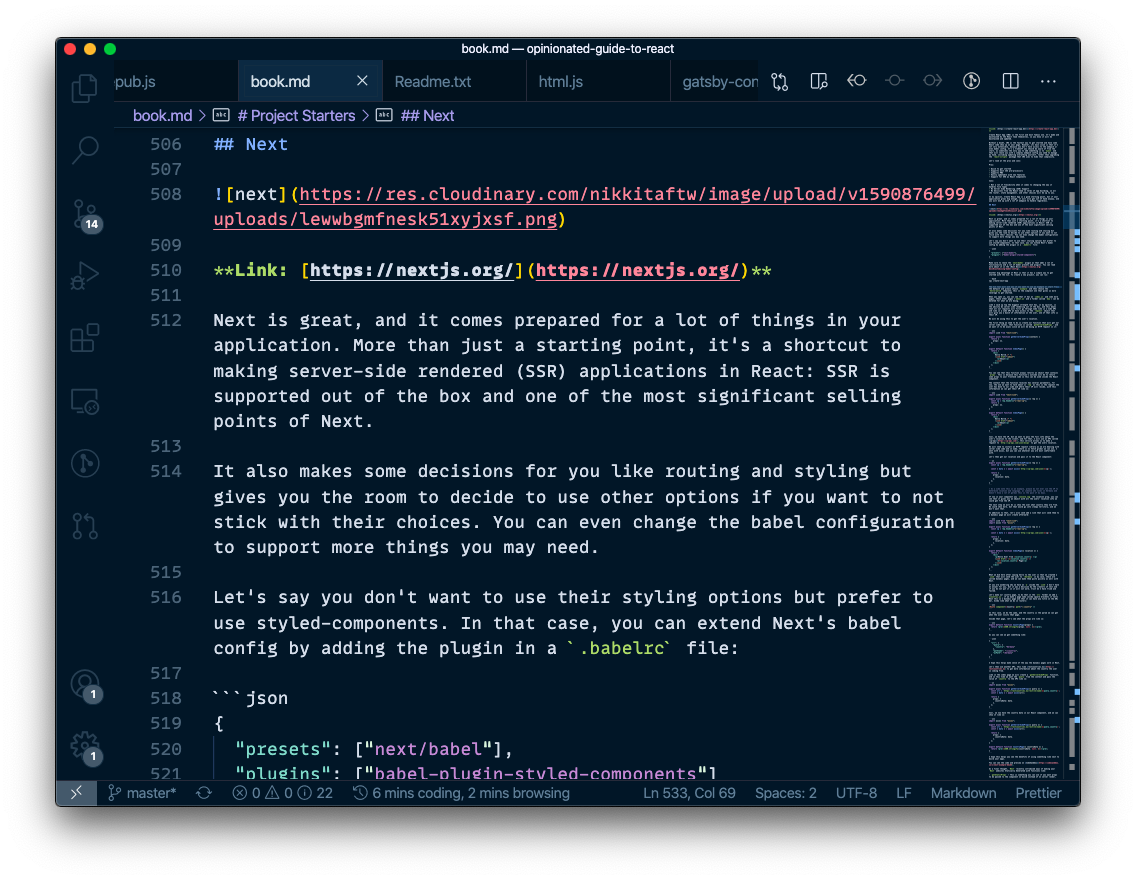This screenshot has height=880, width=1136.
Task: Click the '## Next' heading on line 506
Action: (251, 144)
